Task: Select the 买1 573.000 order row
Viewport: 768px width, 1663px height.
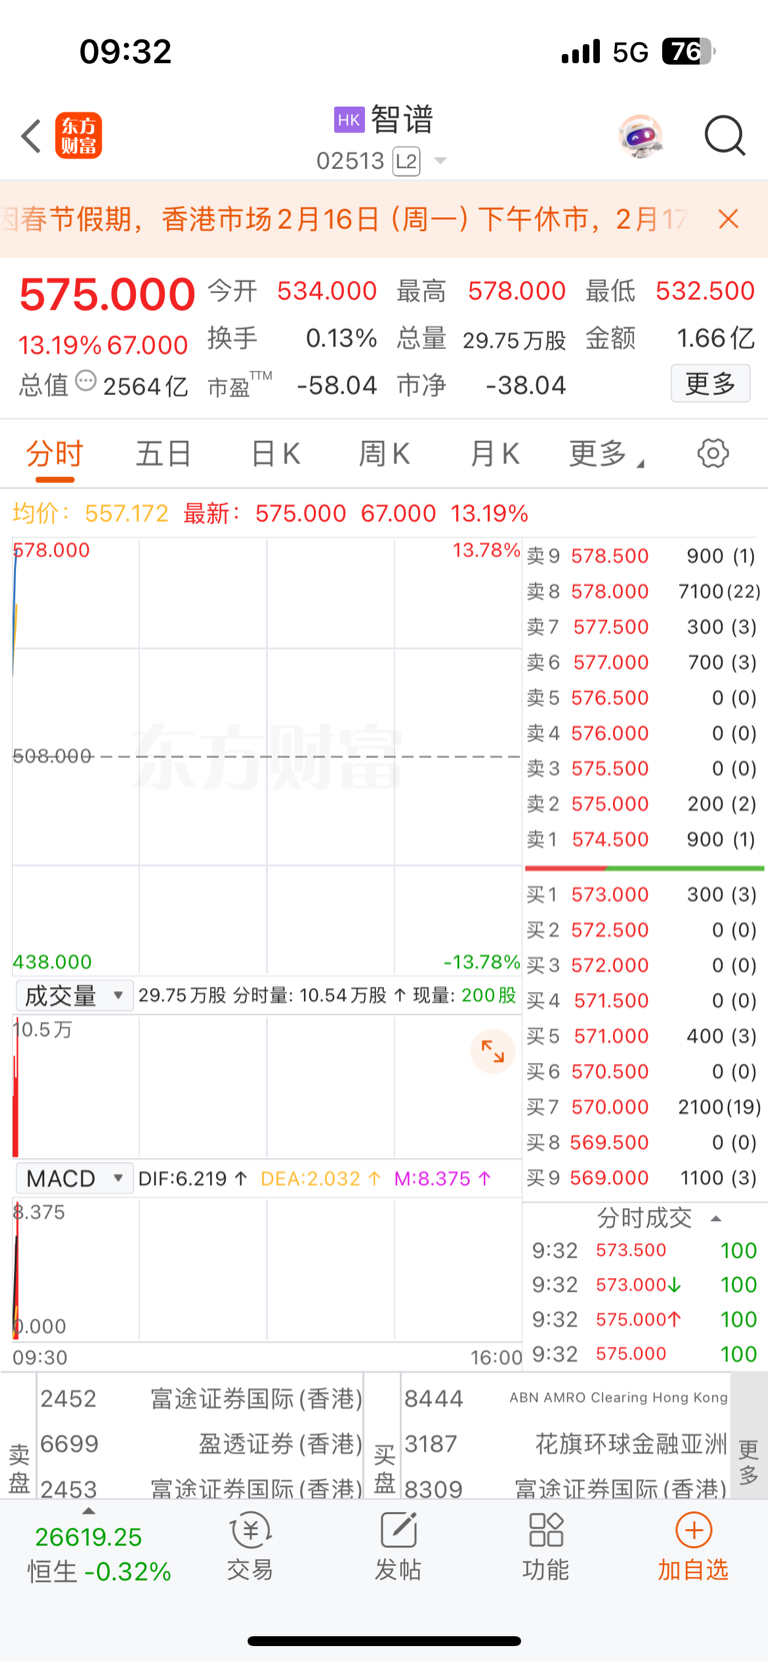Action: [643, 894]
